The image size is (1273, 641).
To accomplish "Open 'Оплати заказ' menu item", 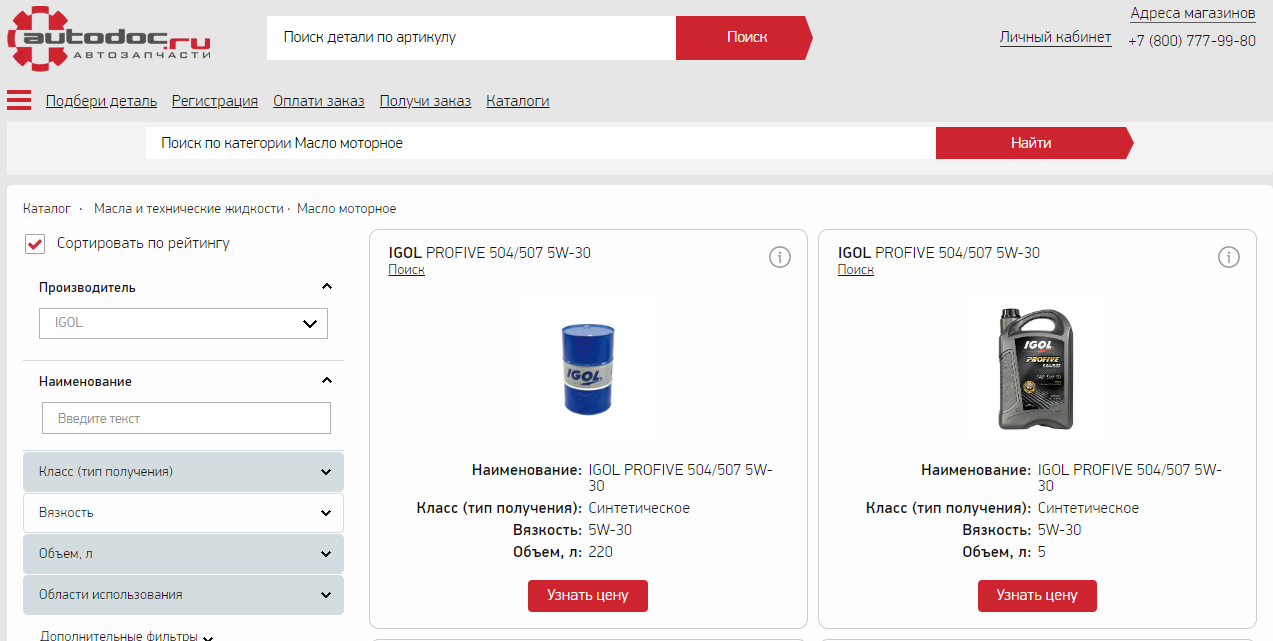I will [319, 101].
